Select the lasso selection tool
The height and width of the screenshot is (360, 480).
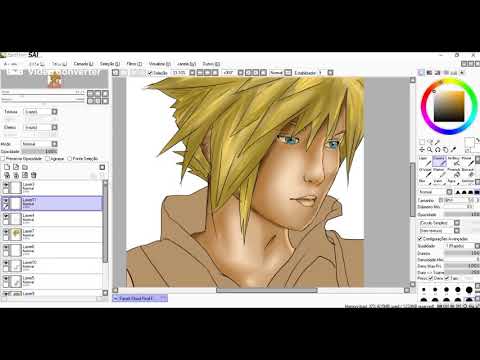point(430,142)
